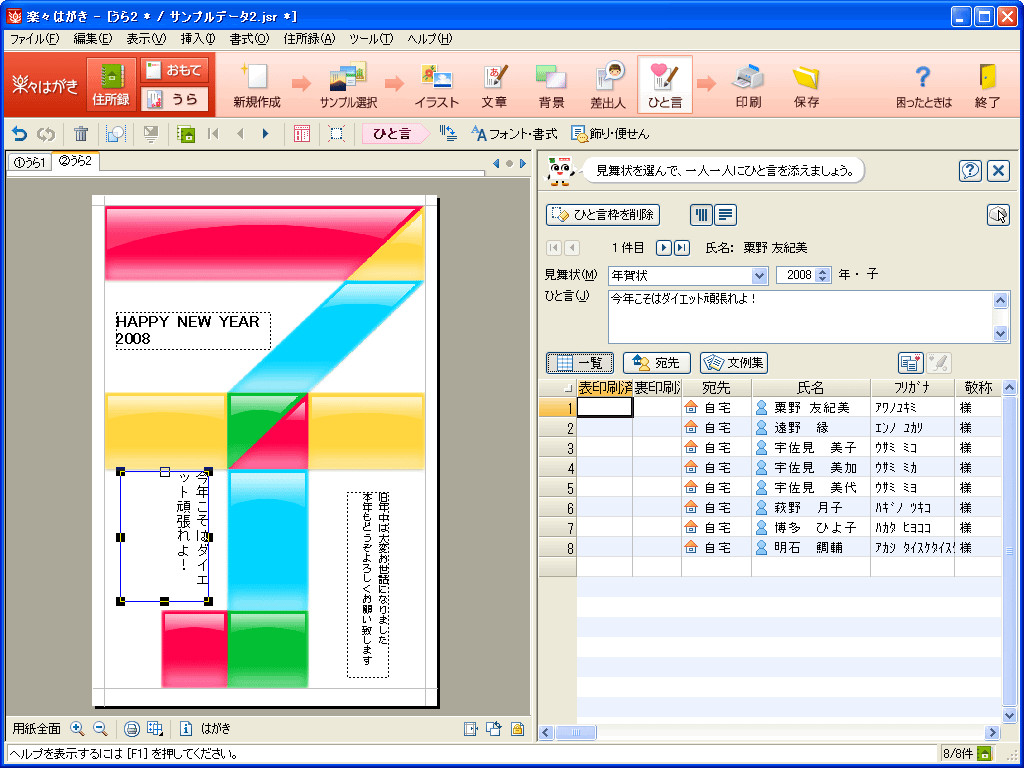This screenshot has height=768, width=1024.
Task: Open the 住所録 address book button
Action: point(111,85)
